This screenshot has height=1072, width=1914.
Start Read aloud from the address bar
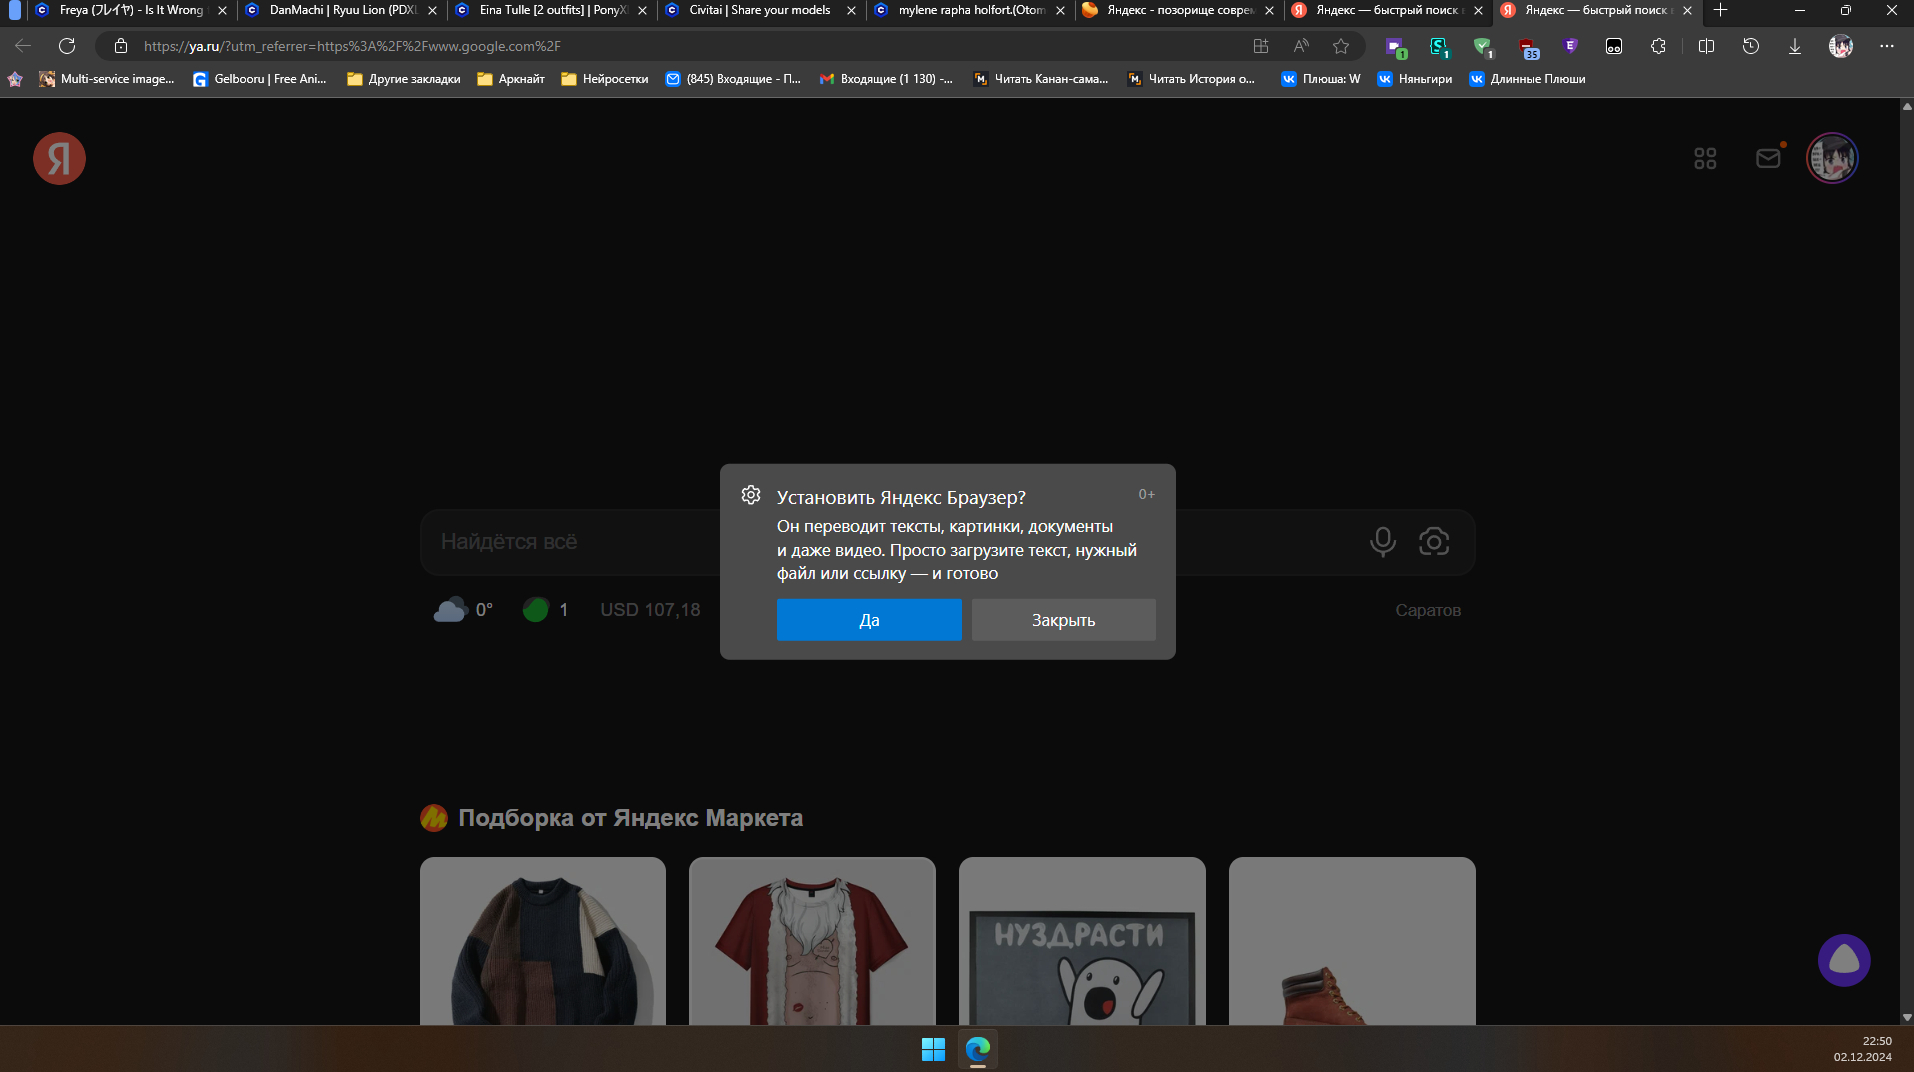(x=1301, y=46)
